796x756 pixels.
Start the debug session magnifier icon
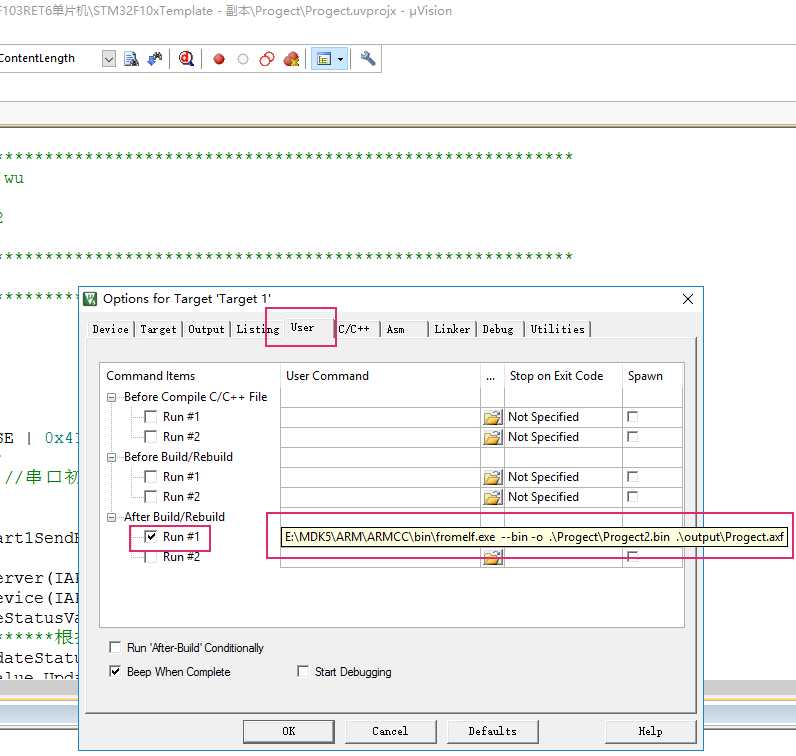coord(186,59)
